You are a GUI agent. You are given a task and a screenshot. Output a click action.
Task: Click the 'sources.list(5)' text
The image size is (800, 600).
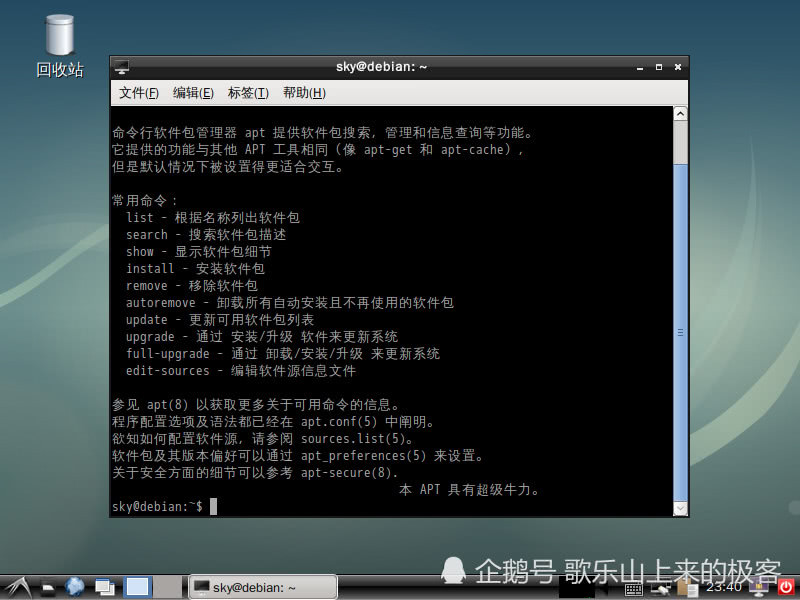point(353,439)
